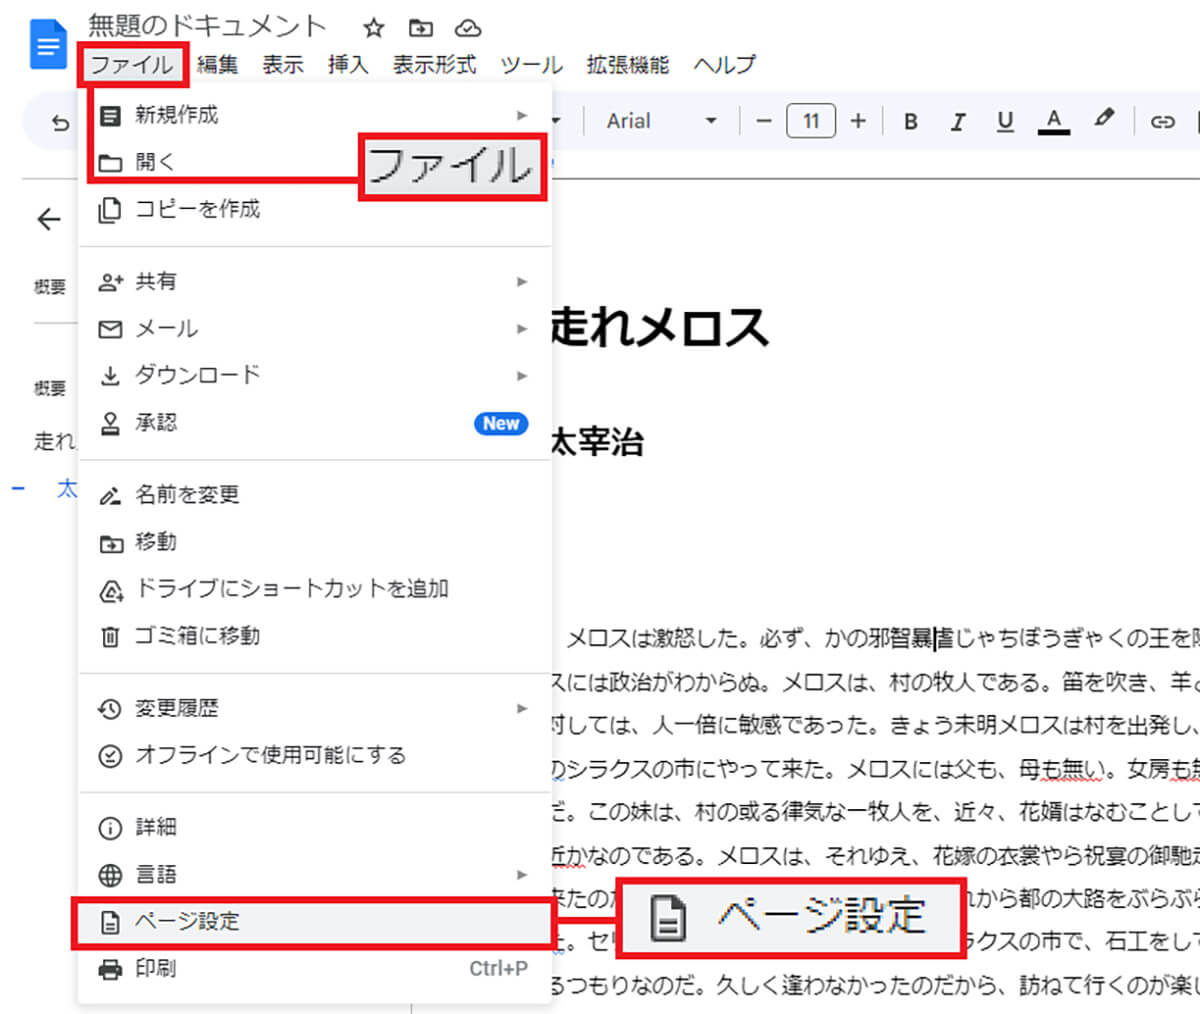Image resolution: width=1200 pixels, height=1014 pixels.
Task: Open the 拡張機能 menu
Action: (627, 65)
